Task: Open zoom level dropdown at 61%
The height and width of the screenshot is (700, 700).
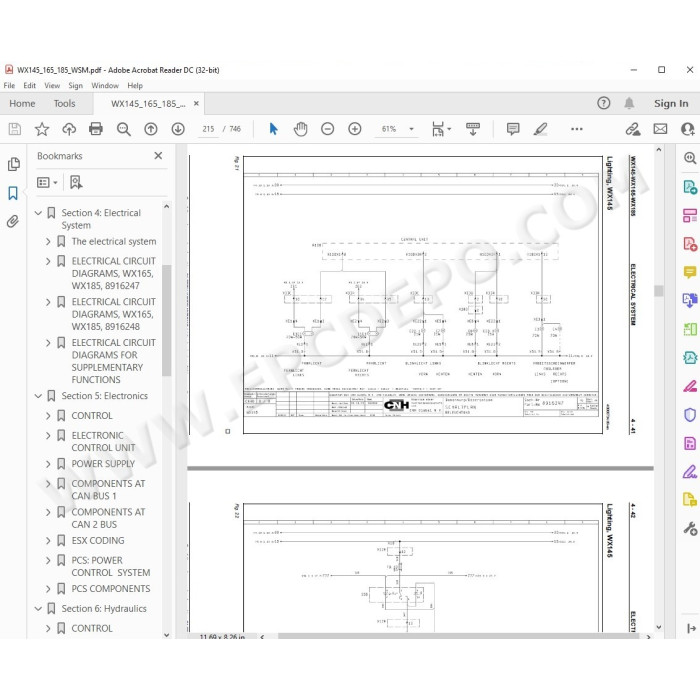Action: point(412,129)
